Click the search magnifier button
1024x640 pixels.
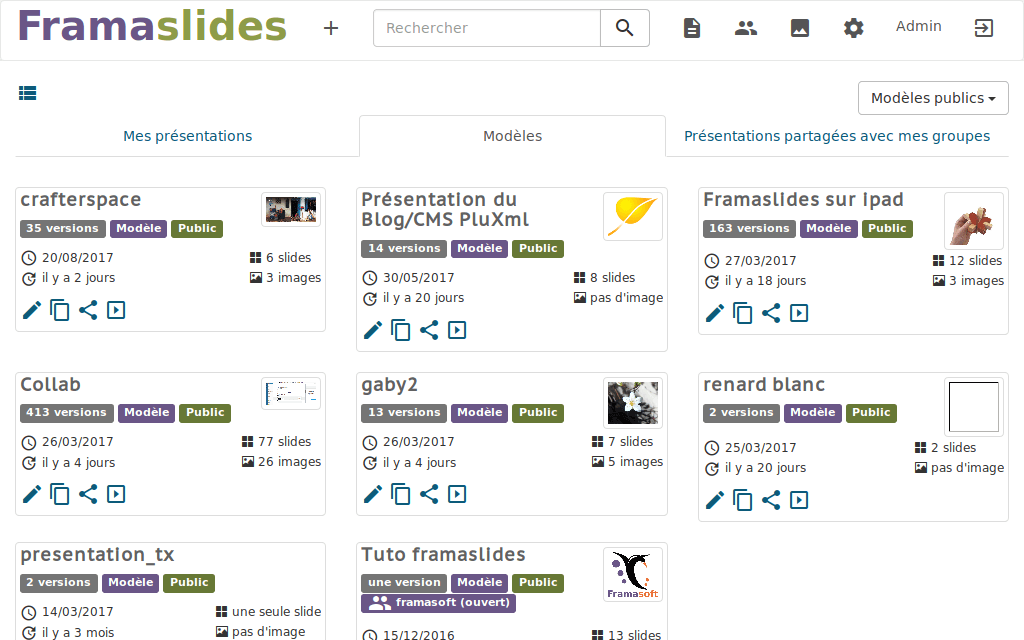click(625, 28)
